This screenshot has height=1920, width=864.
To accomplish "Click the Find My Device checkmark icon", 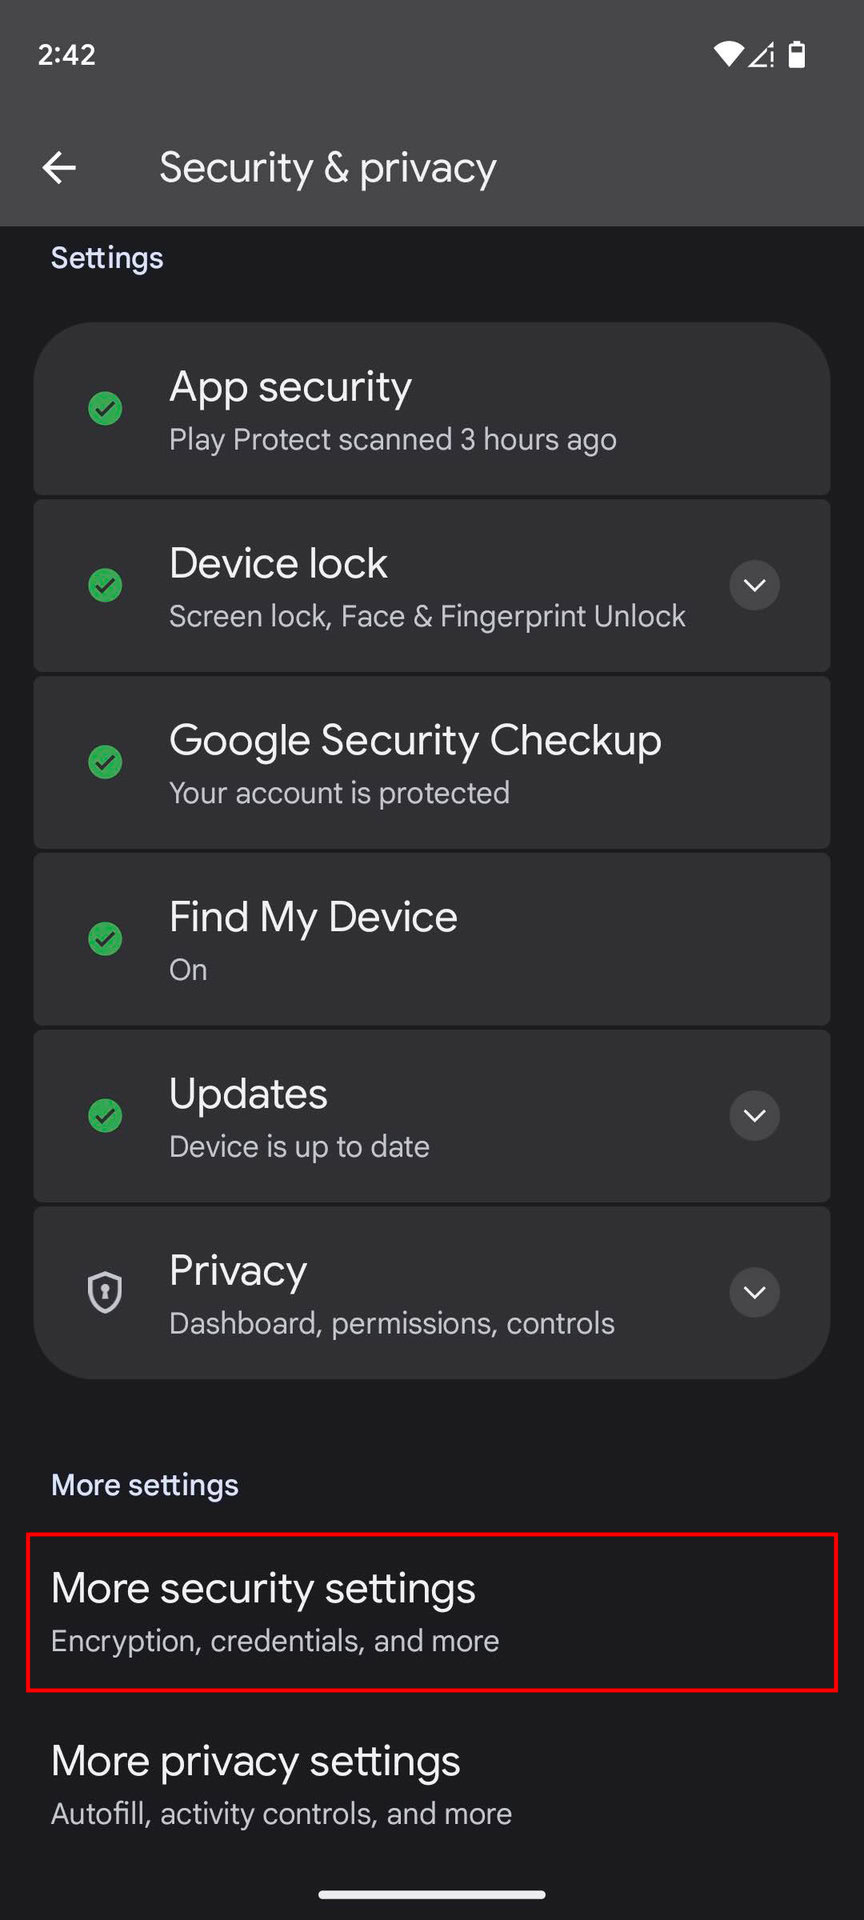I will [x=105, y=939].
